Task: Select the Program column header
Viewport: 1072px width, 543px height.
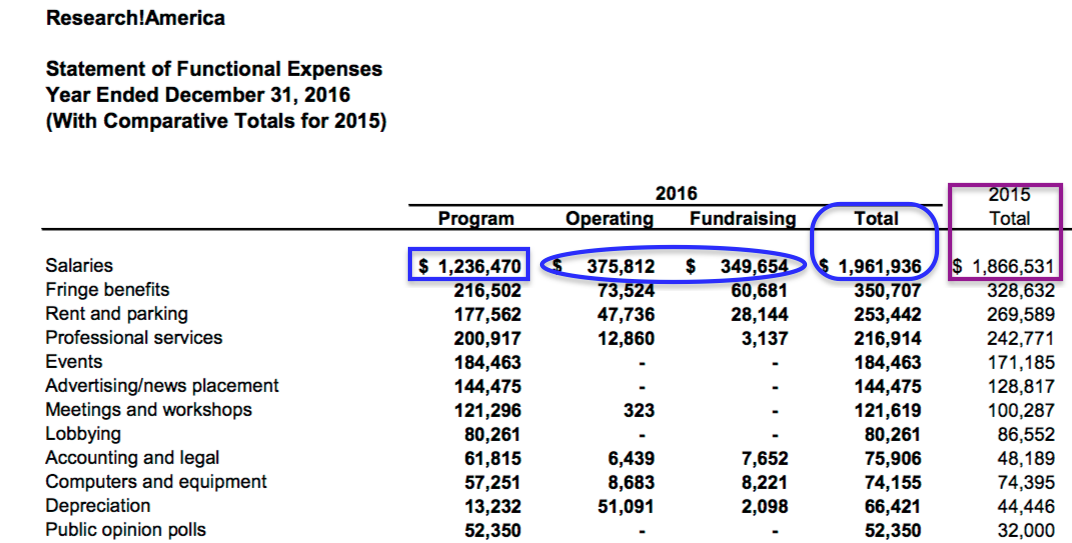Action: click(476, 219)
